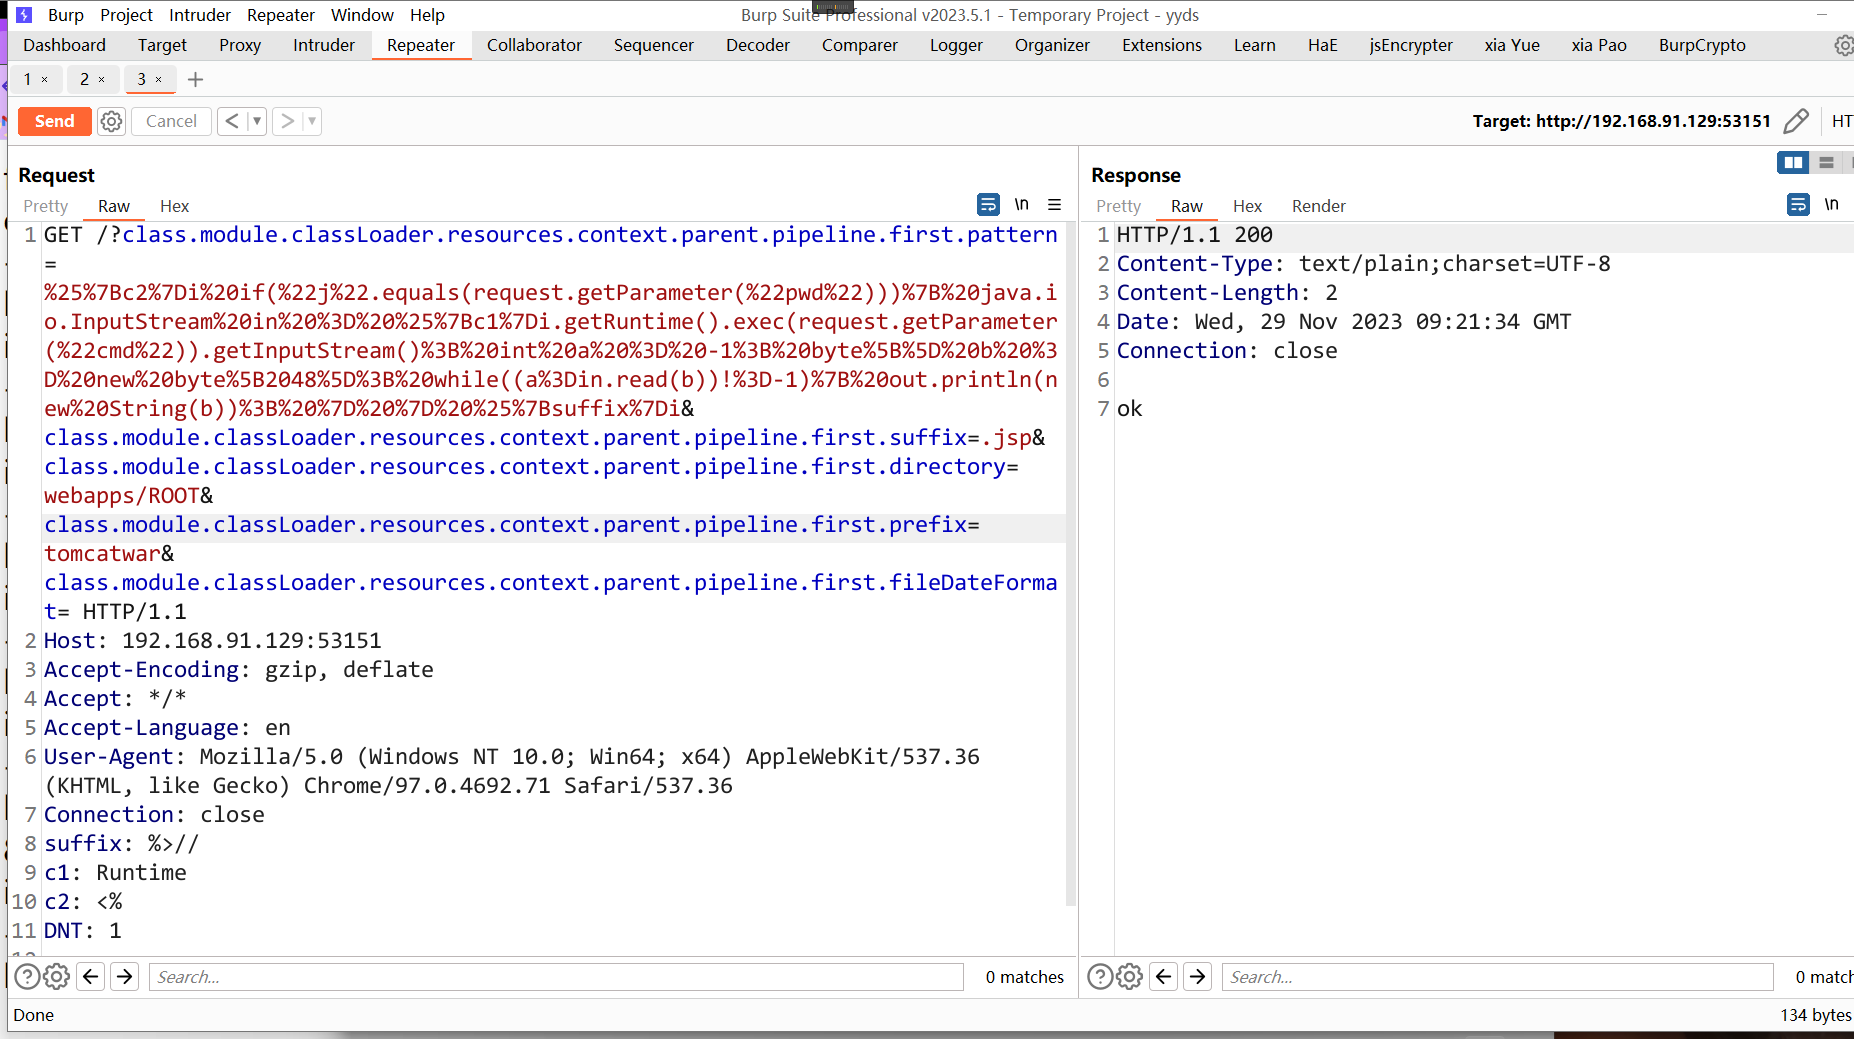Close Repeater tab 1
This screenshot has width=1854, height=1039.
[45, 79]
